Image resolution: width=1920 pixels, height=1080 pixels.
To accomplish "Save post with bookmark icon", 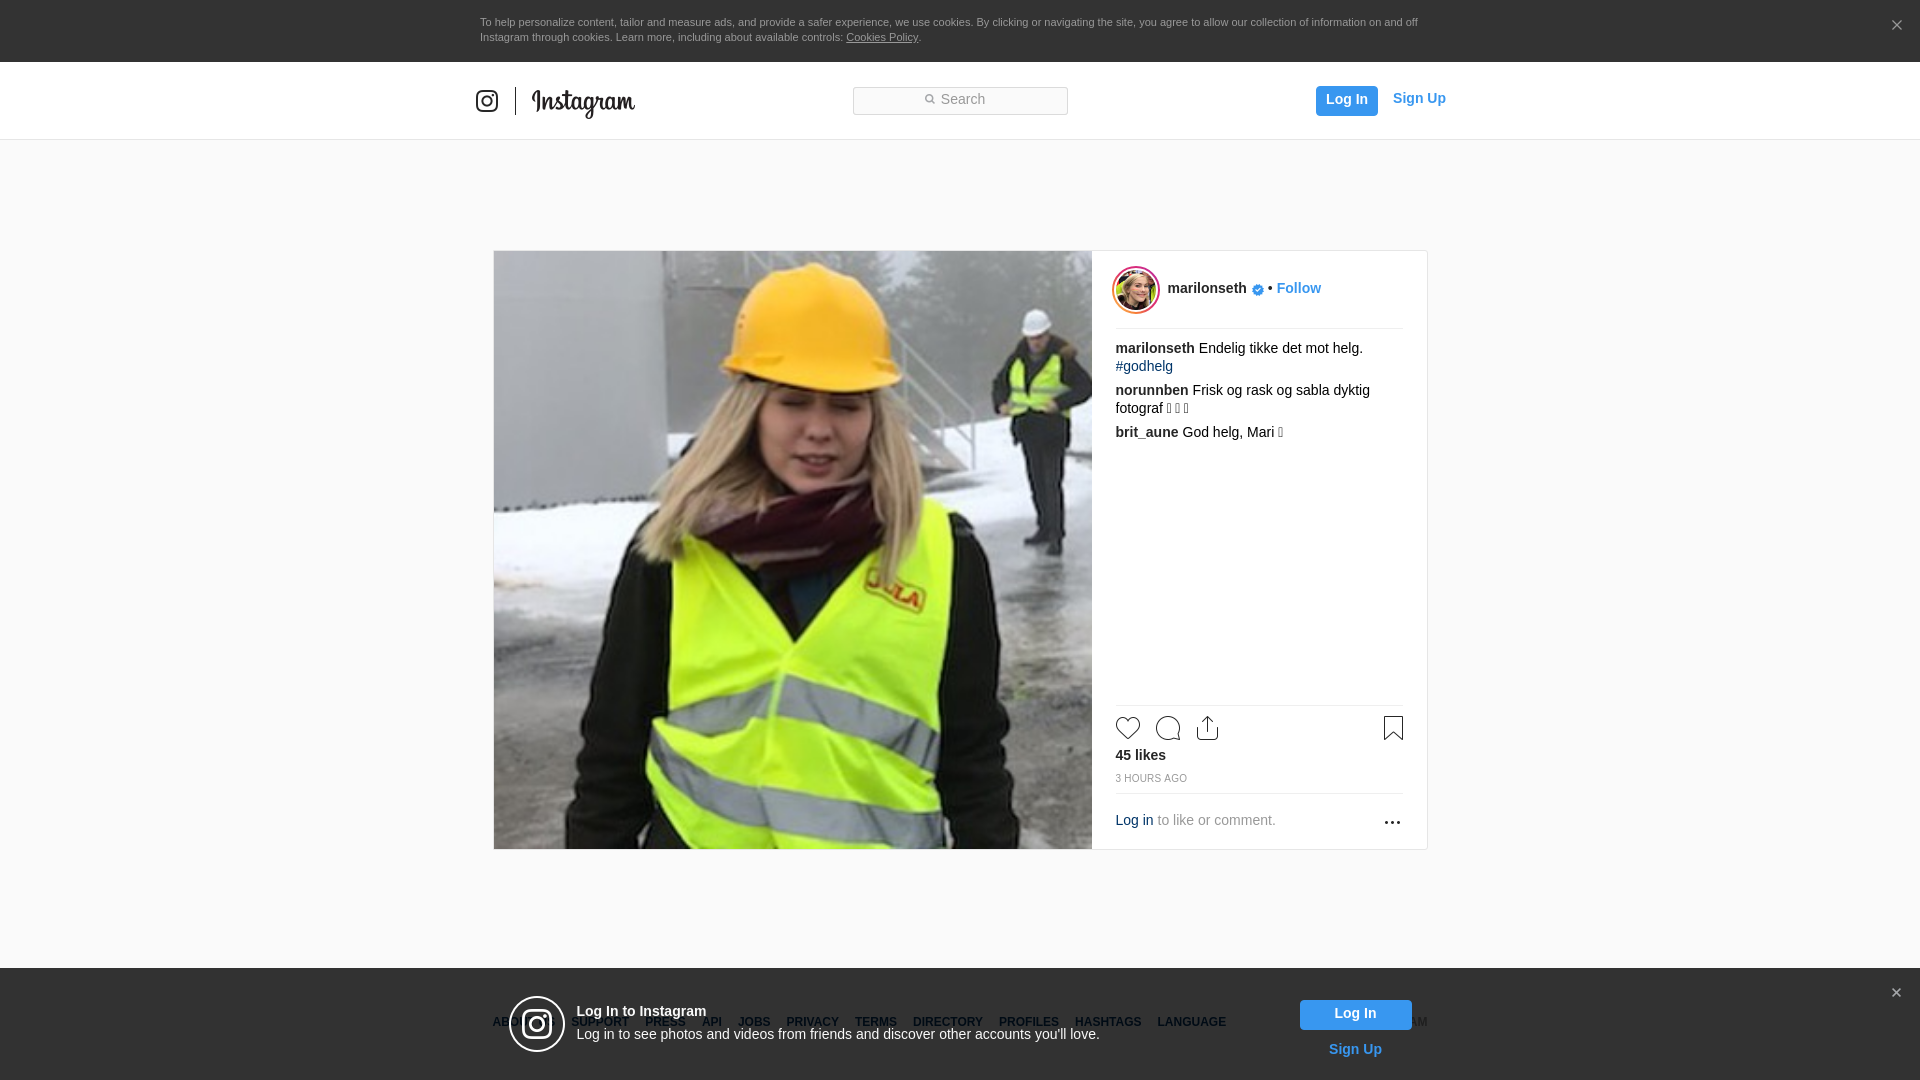I will pyautogui.click(x=1393, y=728).
